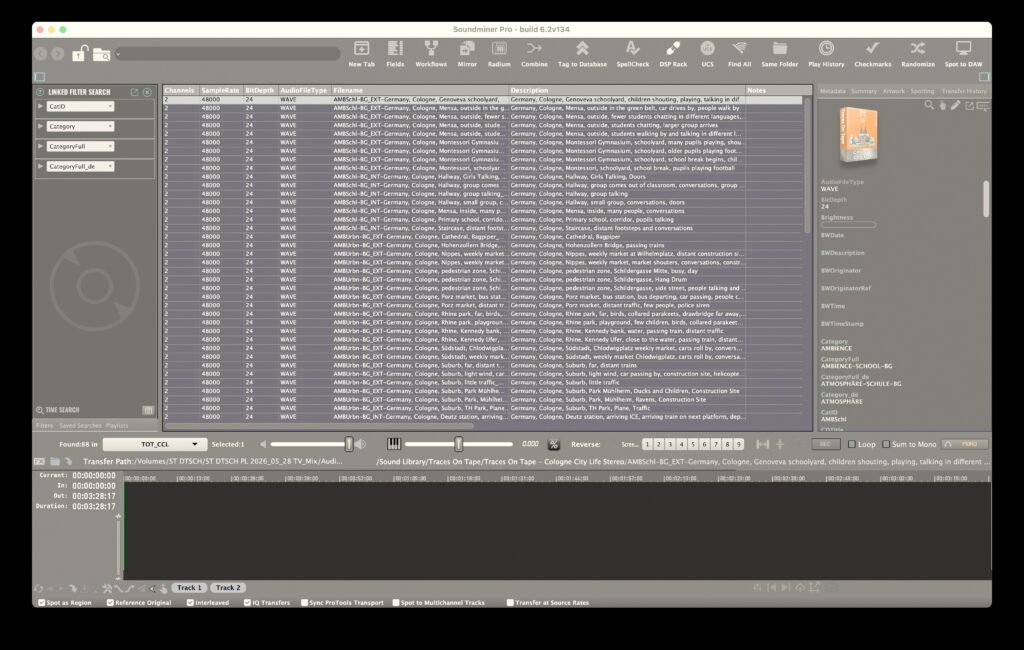This screenshot has width=1024, height=650.
Task: Close the Linked Filter Search panel
Action: 147,92
